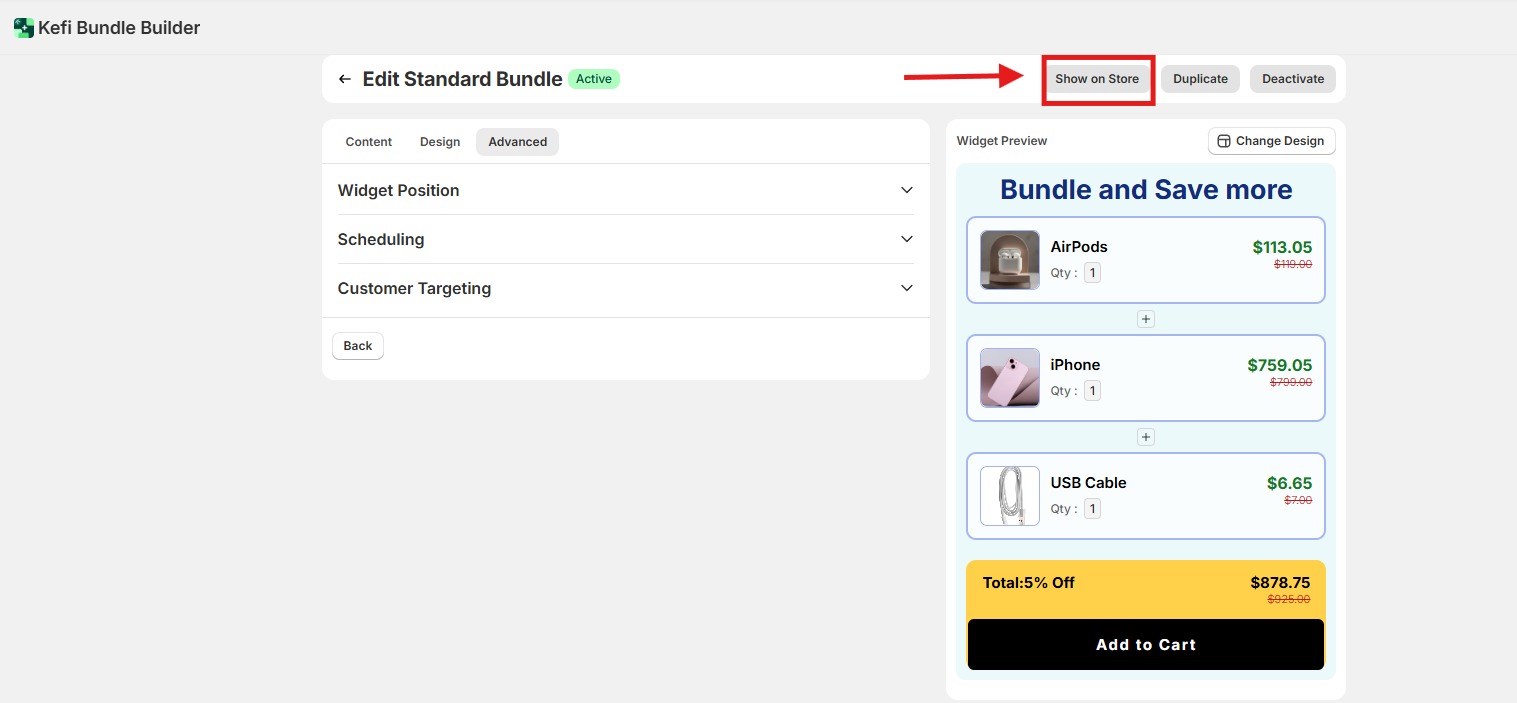
Task: Click the back arrow beside Edit Standard Bundle
Action: pos(345,79)
